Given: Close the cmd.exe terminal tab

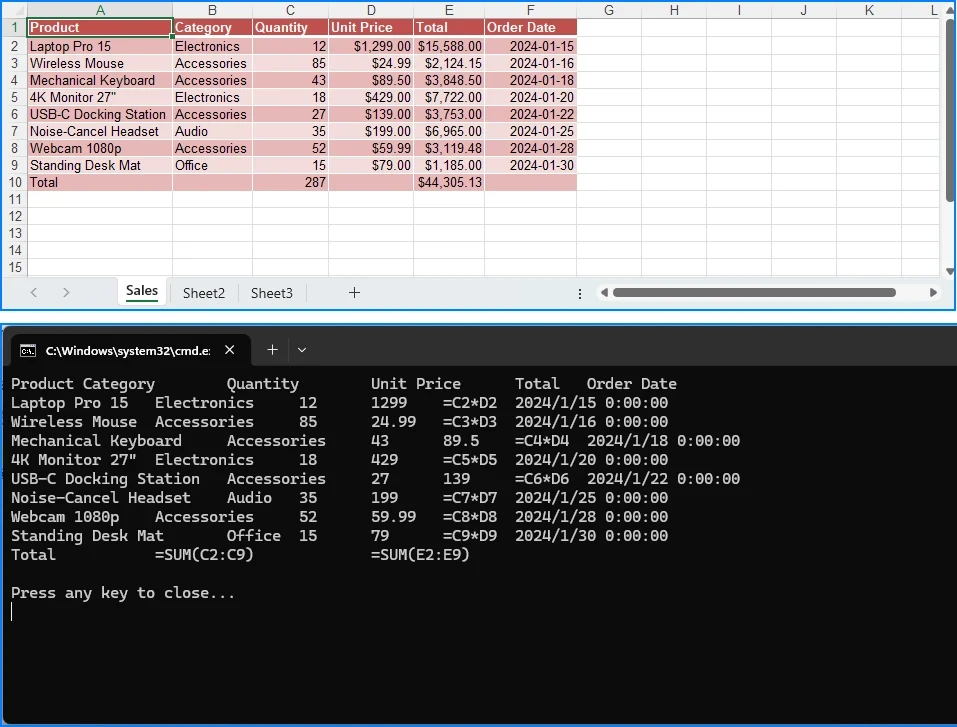Looking at the screenshot, I should (x=229, y=350).
